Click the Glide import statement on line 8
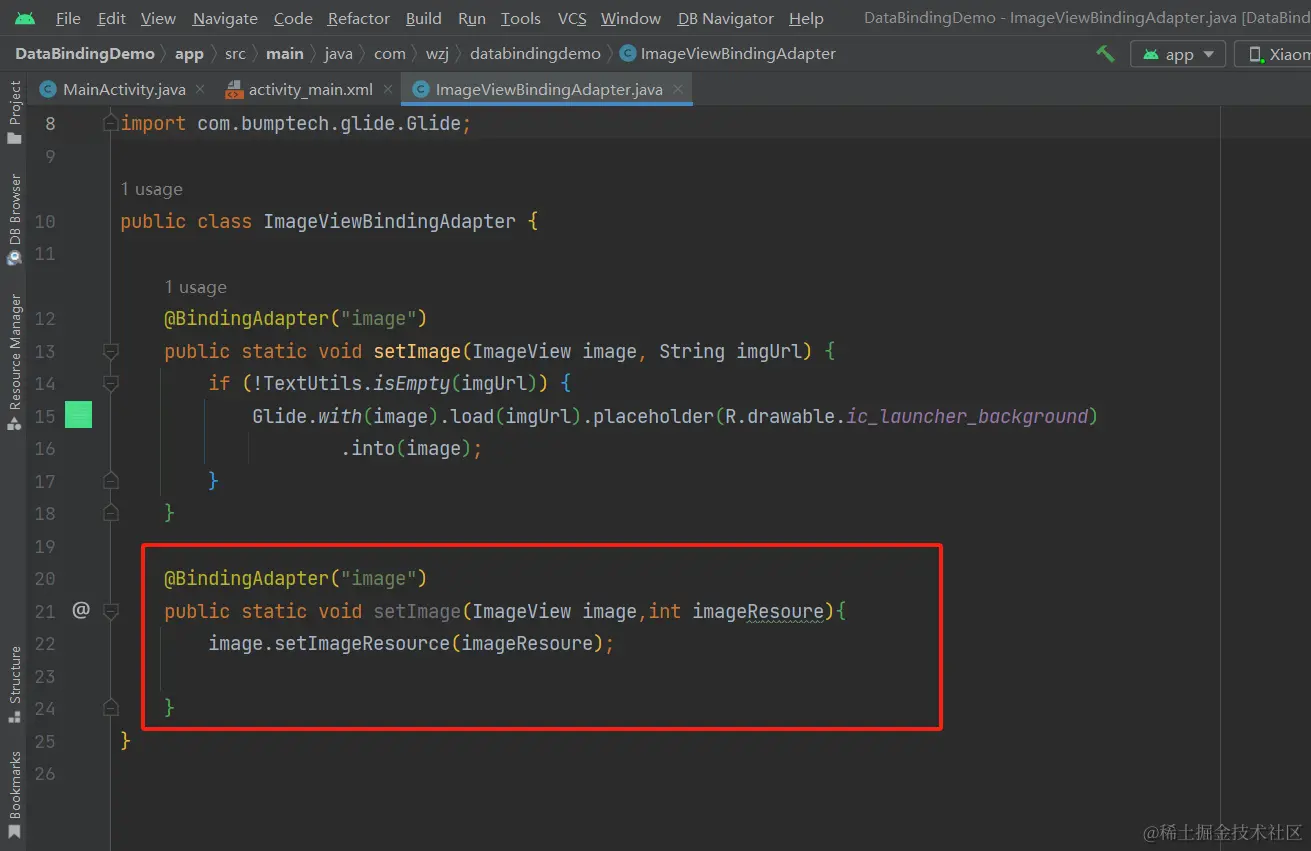 tap(296, 124)
